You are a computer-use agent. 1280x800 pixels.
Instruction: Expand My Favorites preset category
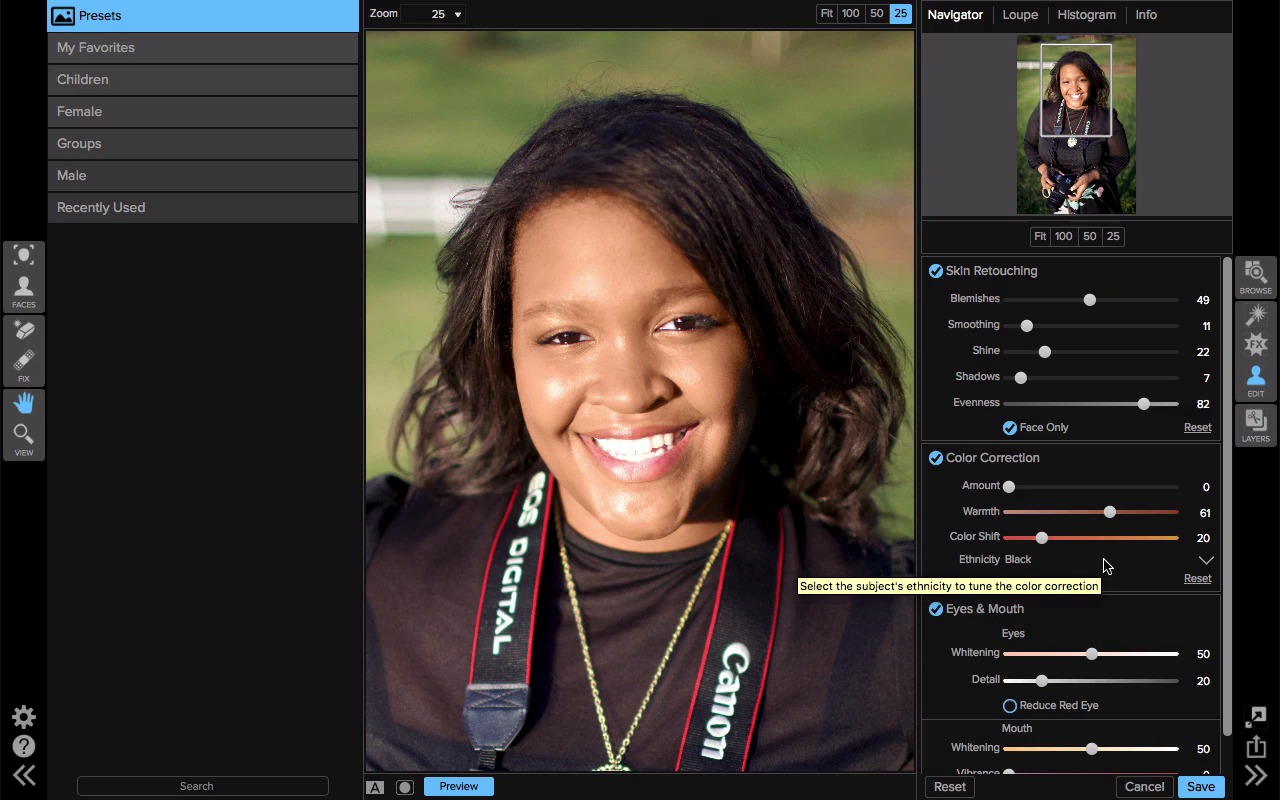click(x=203, y=47)
